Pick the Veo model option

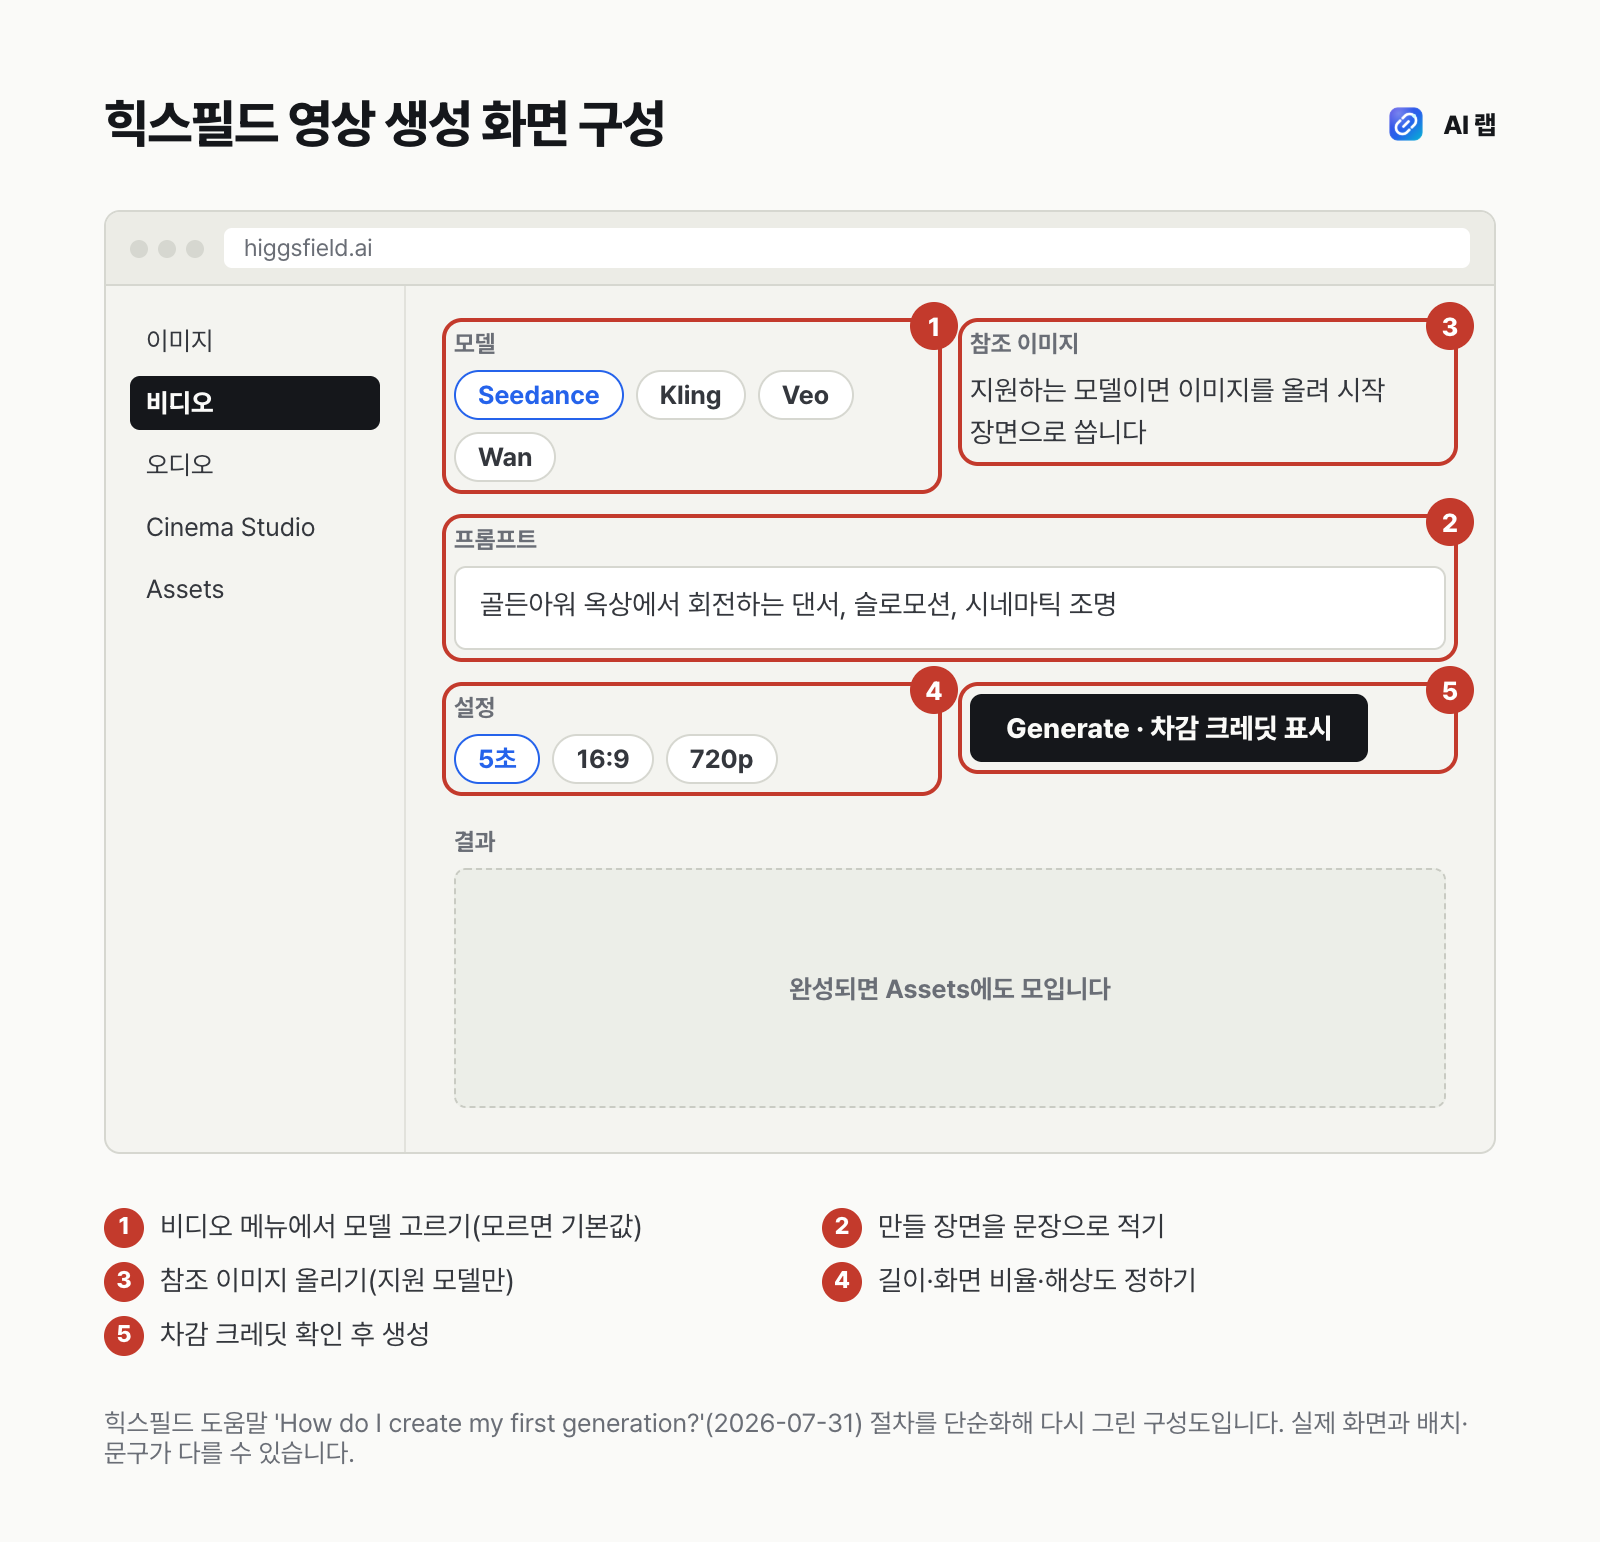806,395
